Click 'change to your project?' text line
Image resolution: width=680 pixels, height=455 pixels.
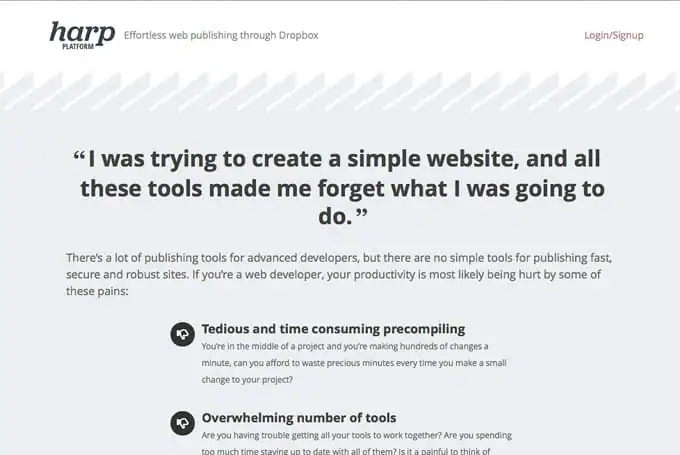coord(247,380)
